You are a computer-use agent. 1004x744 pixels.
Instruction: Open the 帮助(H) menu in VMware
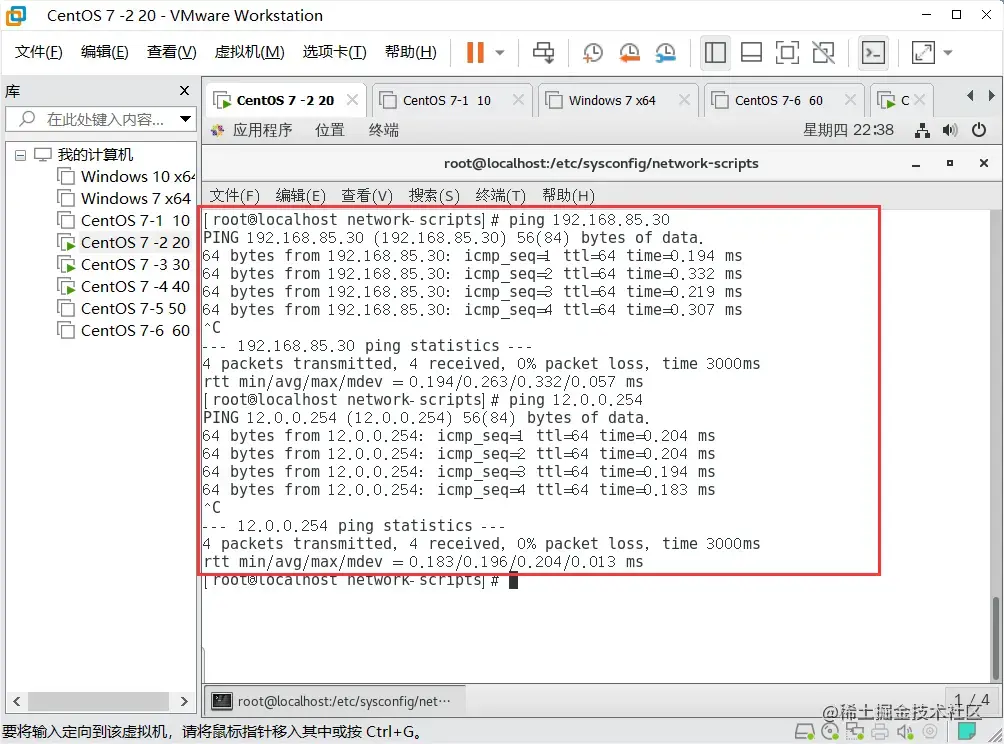[410, 52]
